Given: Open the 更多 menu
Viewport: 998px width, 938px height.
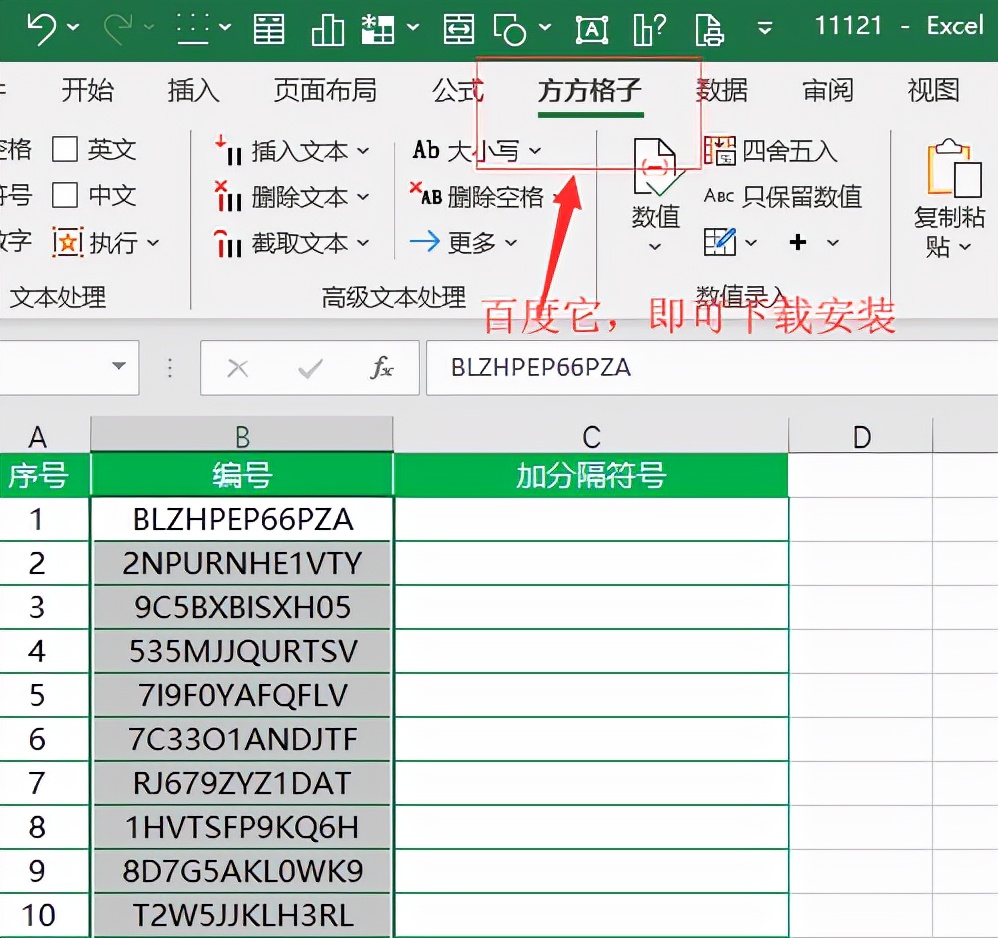Looking at the screenshot, I should 463,242.
